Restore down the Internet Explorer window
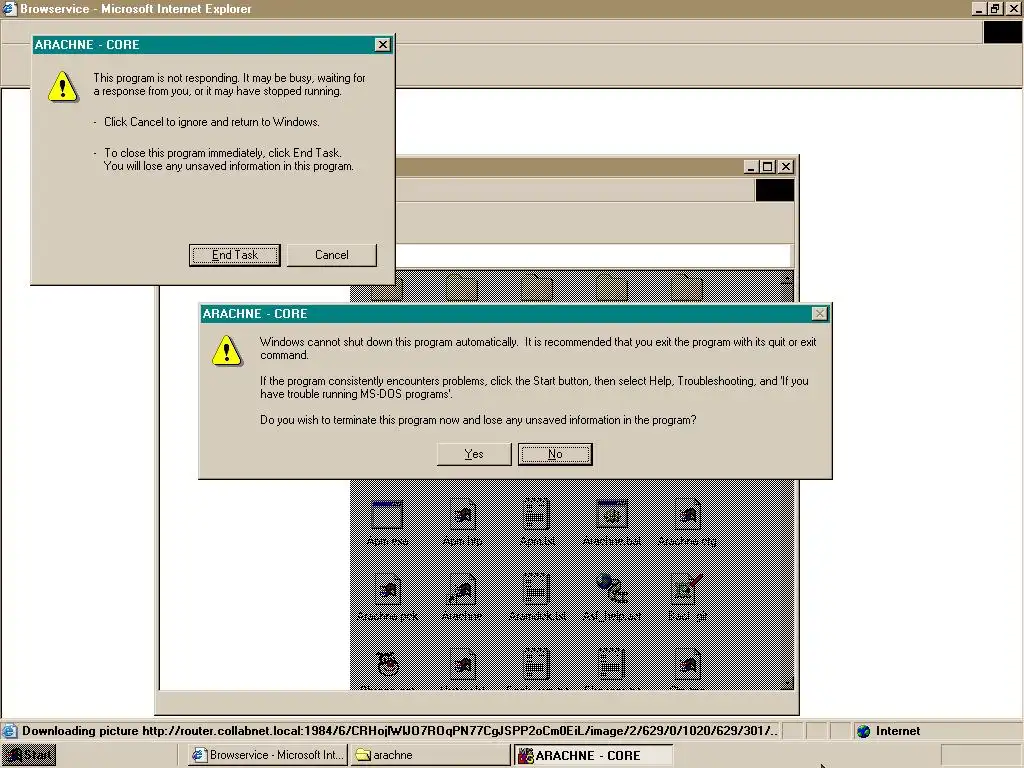The image size is (1024, 768). pos(995,8)
